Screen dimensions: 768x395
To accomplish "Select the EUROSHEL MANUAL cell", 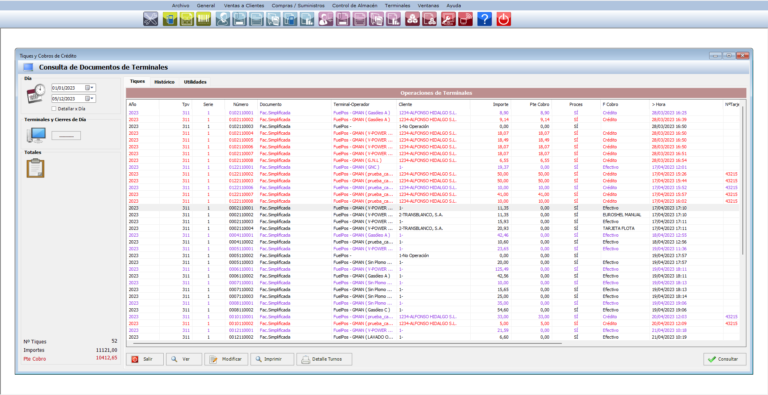I will tap(621, 215).
